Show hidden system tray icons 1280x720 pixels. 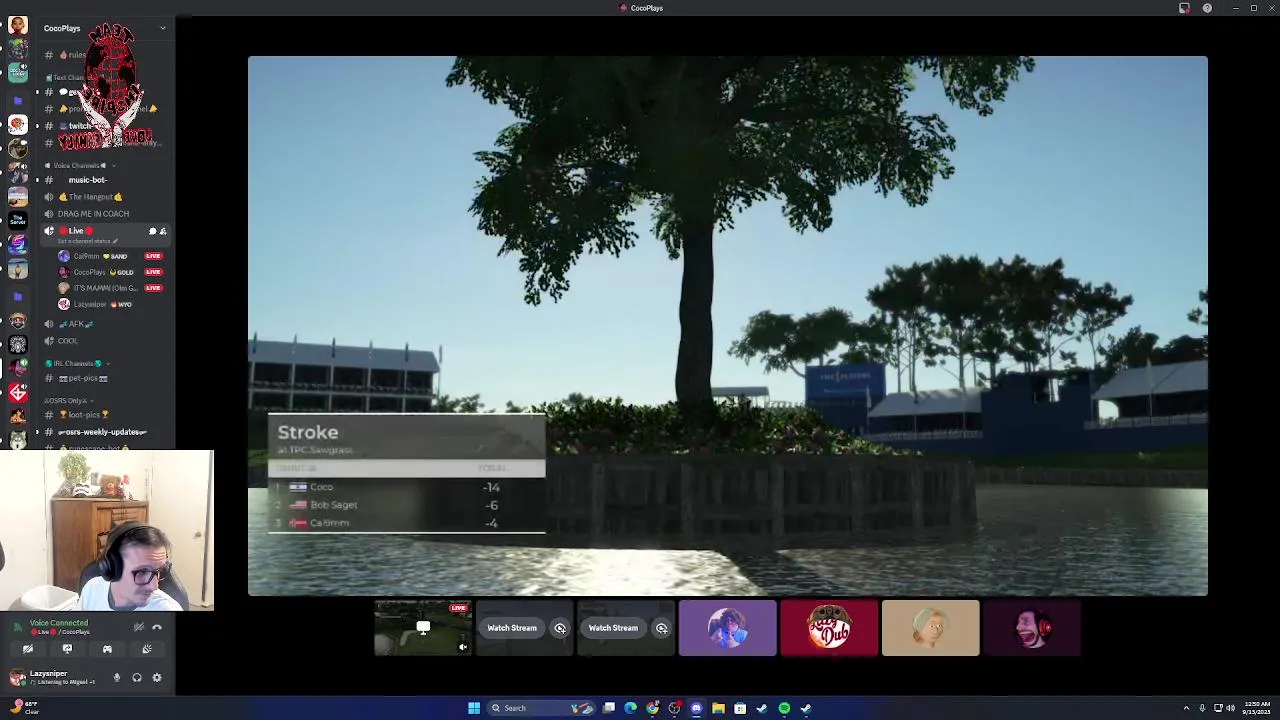coord(1186,708)
